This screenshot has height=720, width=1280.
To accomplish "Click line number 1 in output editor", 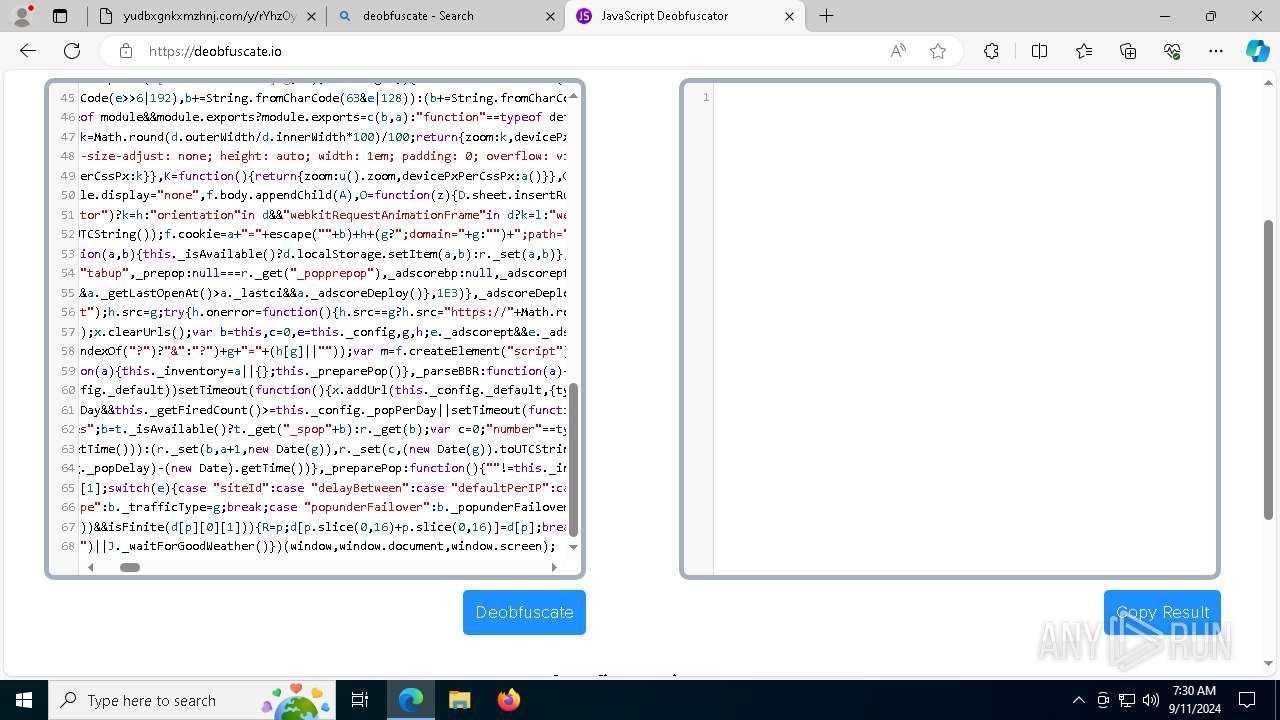I will [706, 97].
